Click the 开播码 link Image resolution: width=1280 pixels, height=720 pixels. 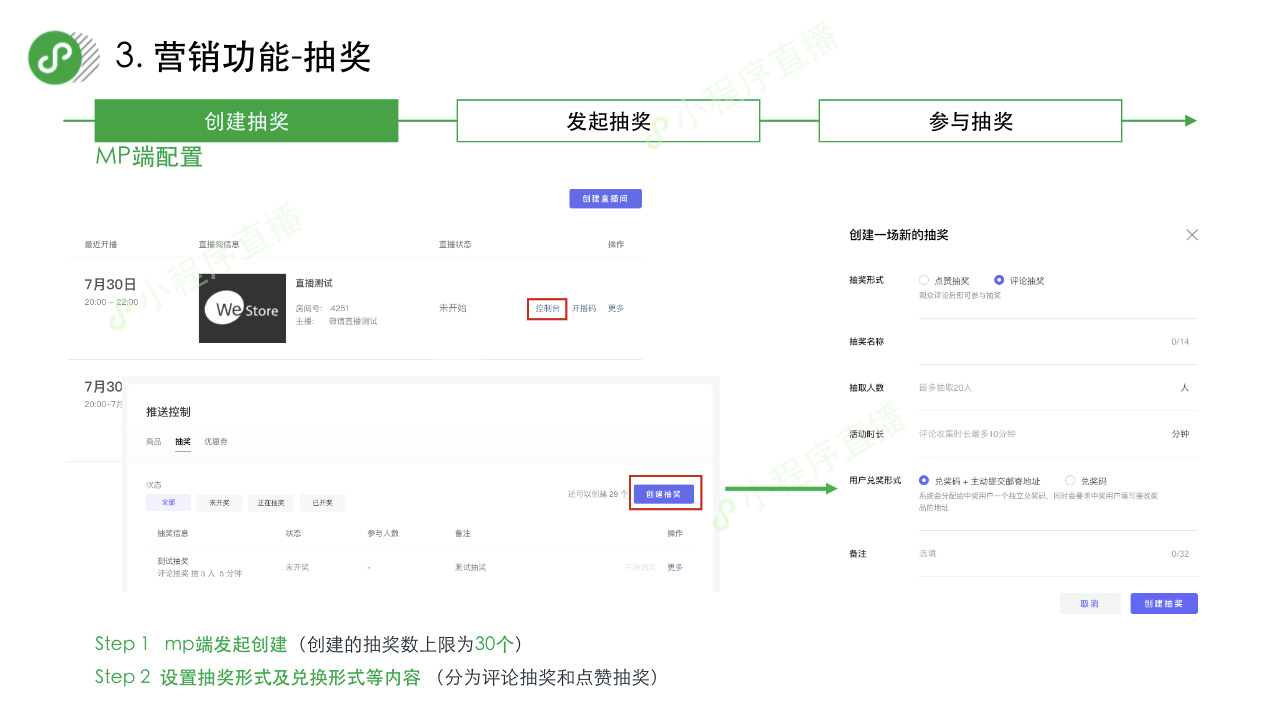coord(584,309)
